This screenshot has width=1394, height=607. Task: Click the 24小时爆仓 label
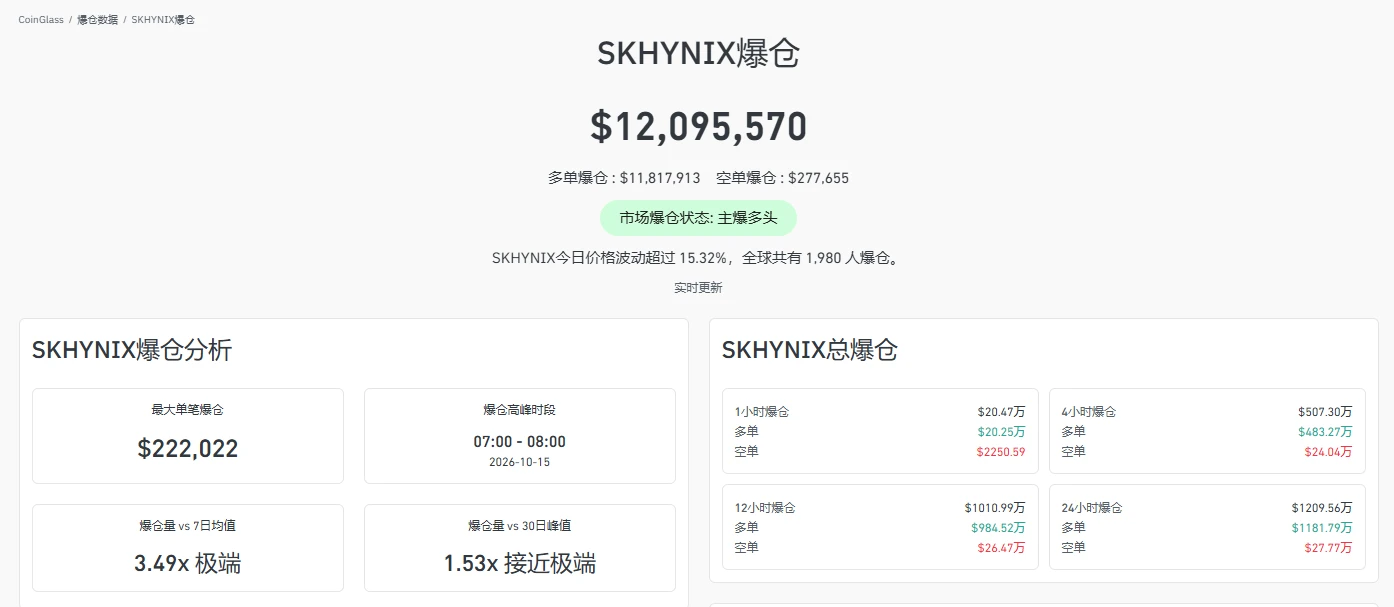pyautogui.click(x=1092, y=508)
